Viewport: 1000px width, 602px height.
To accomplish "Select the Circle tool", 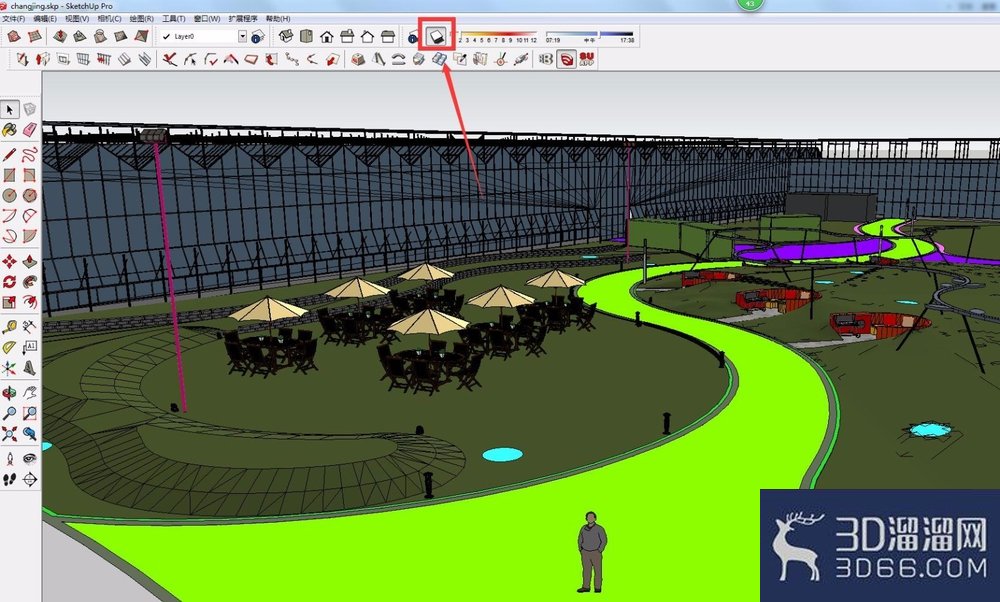I will click(x=10, y=195).
